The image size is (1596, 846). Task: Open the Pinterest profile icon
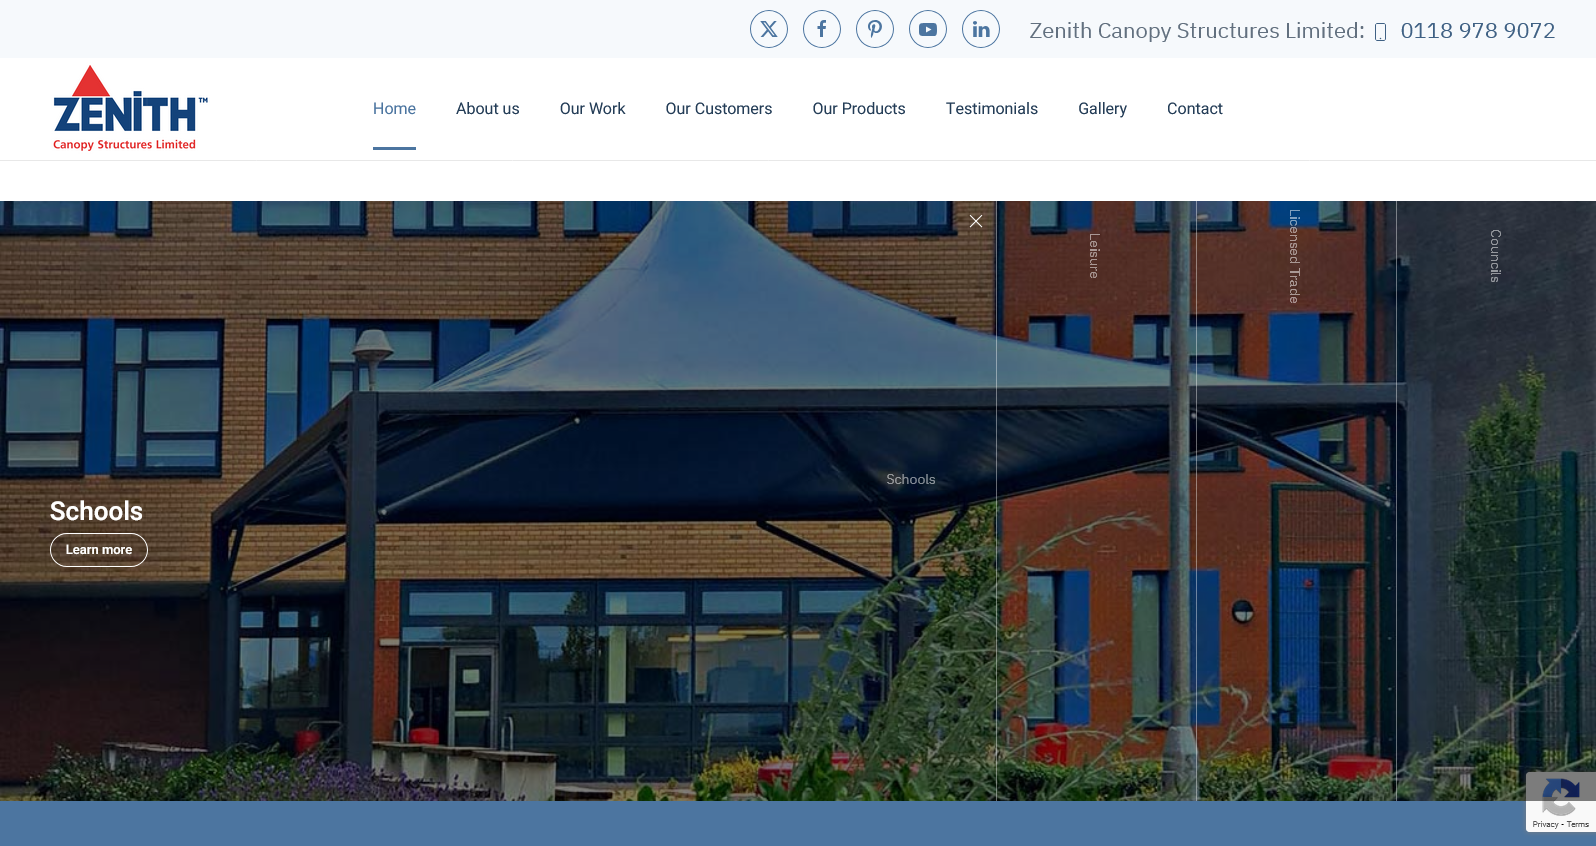[874, 29]
